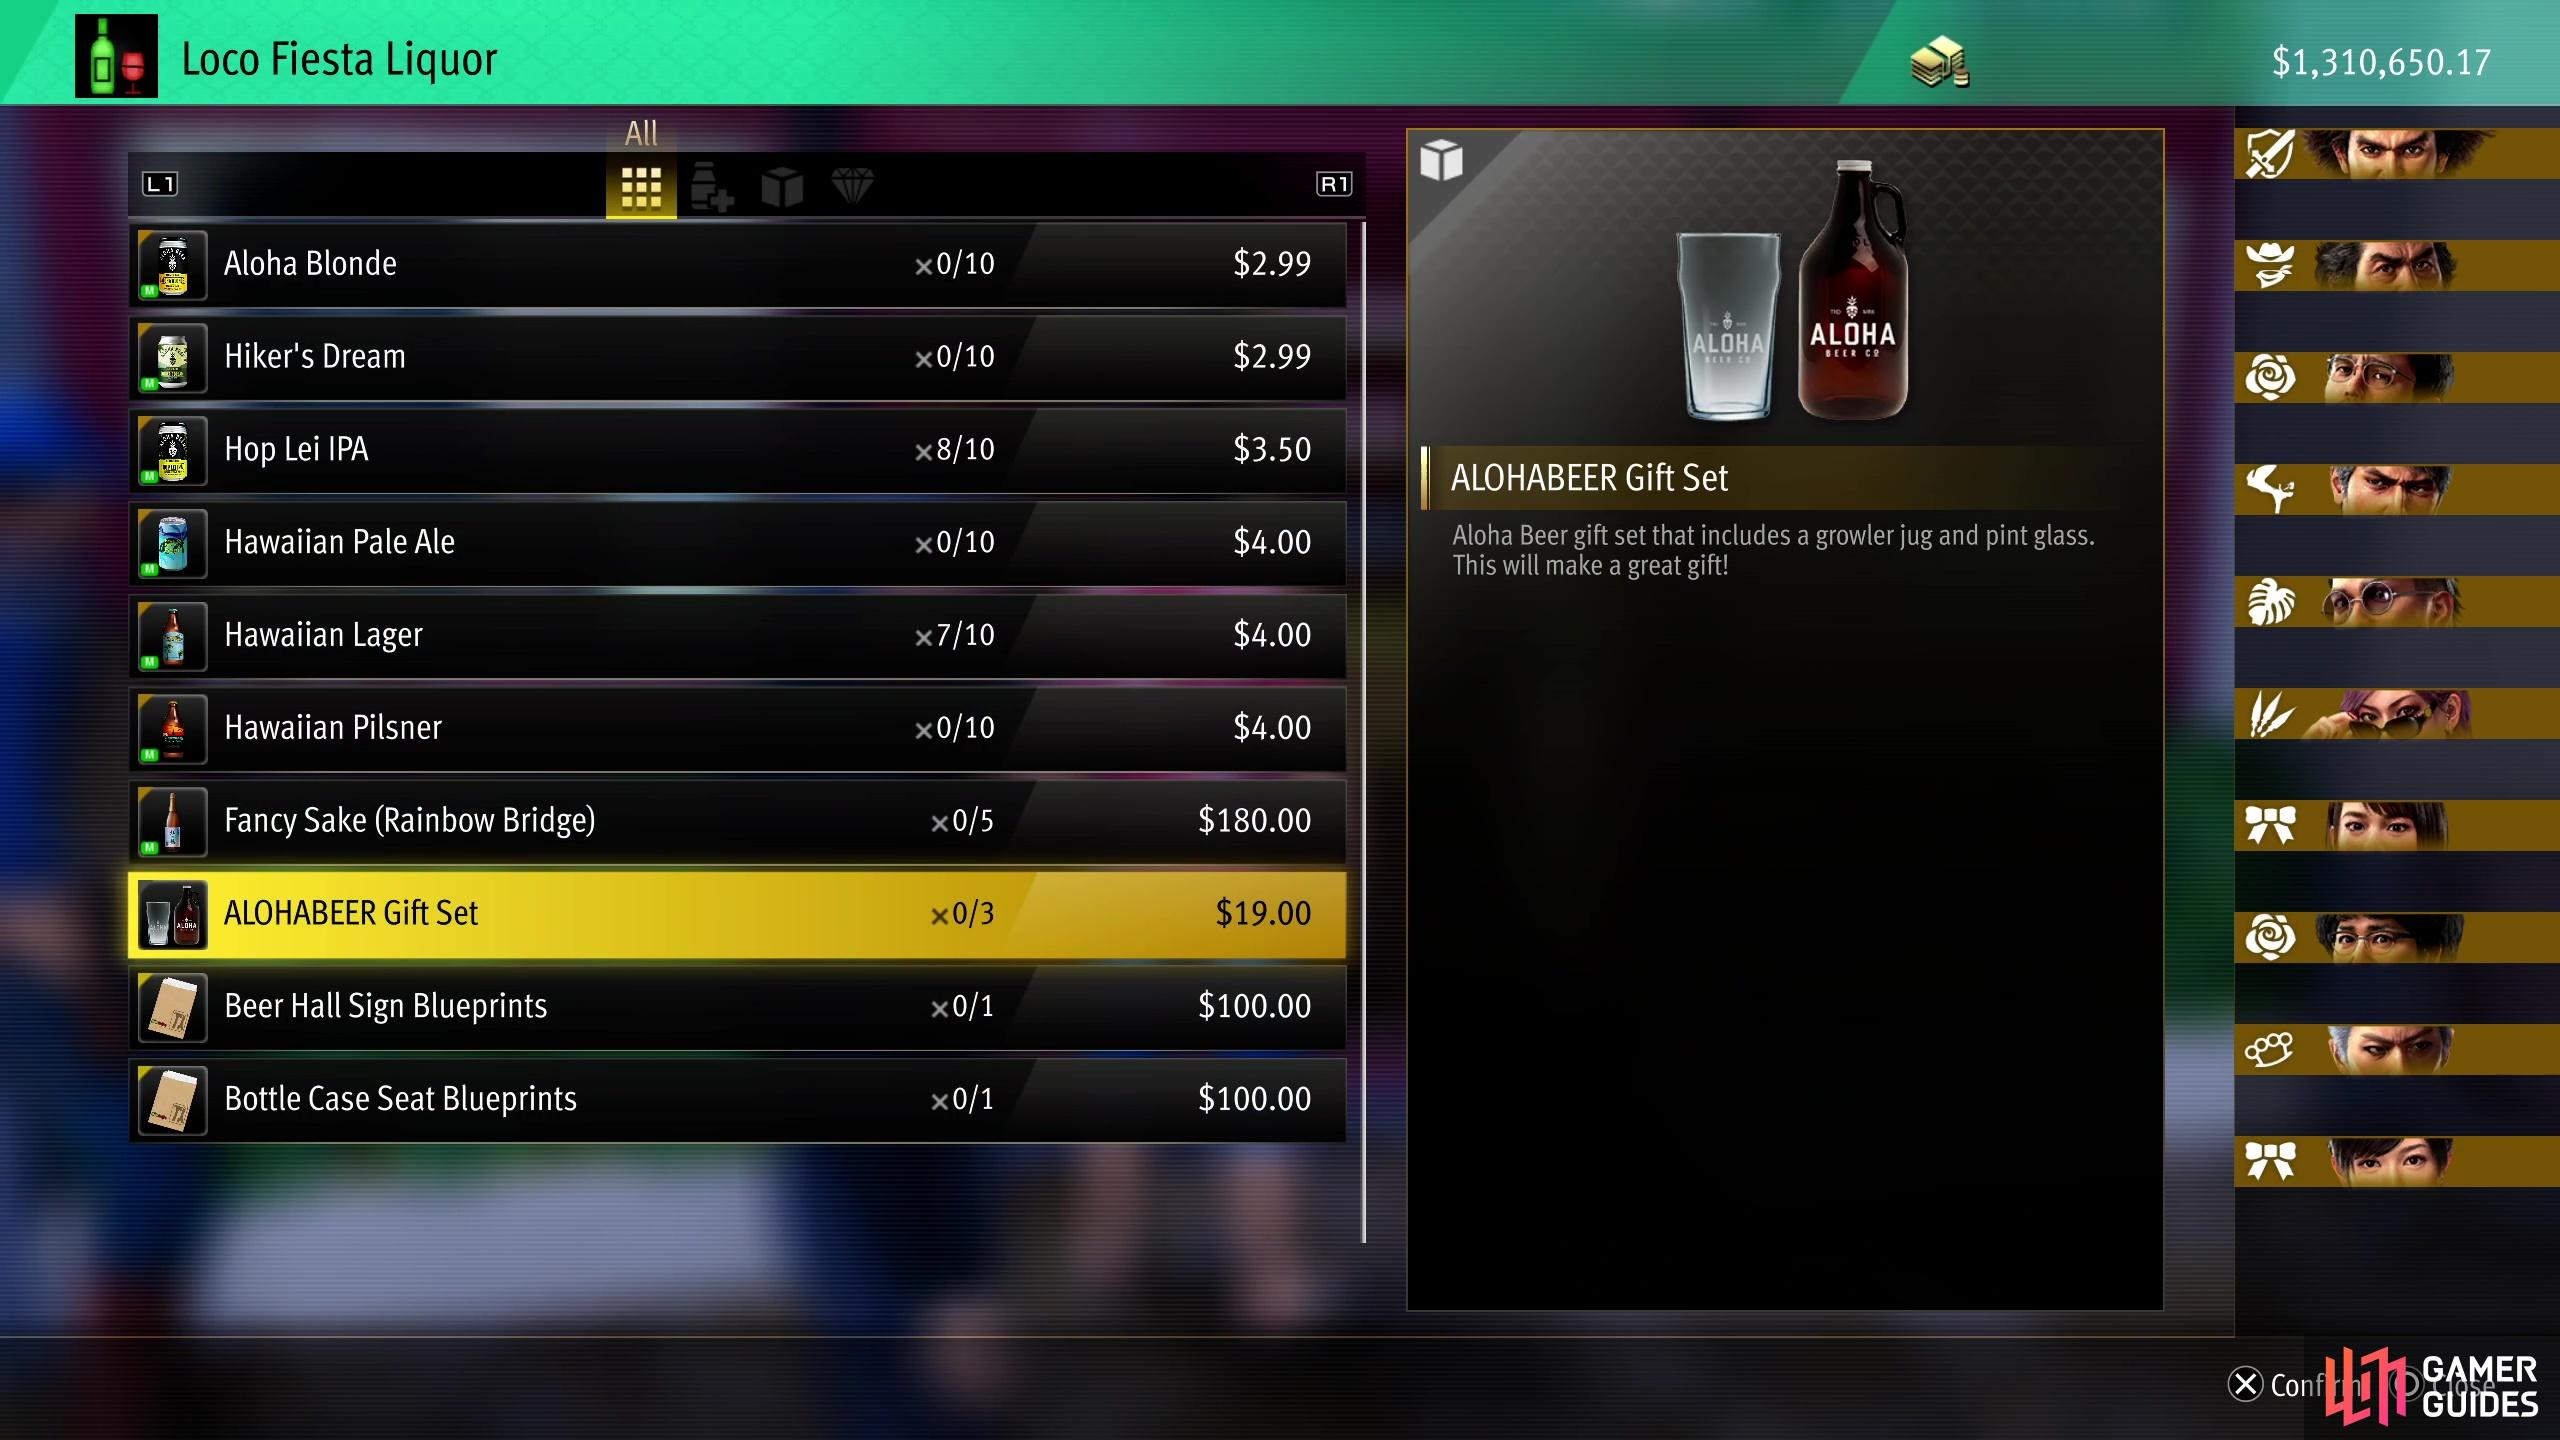
Task: Select Fancy Sake (Rainbow Bridge) entry
Action: click(x=737, y=822)
